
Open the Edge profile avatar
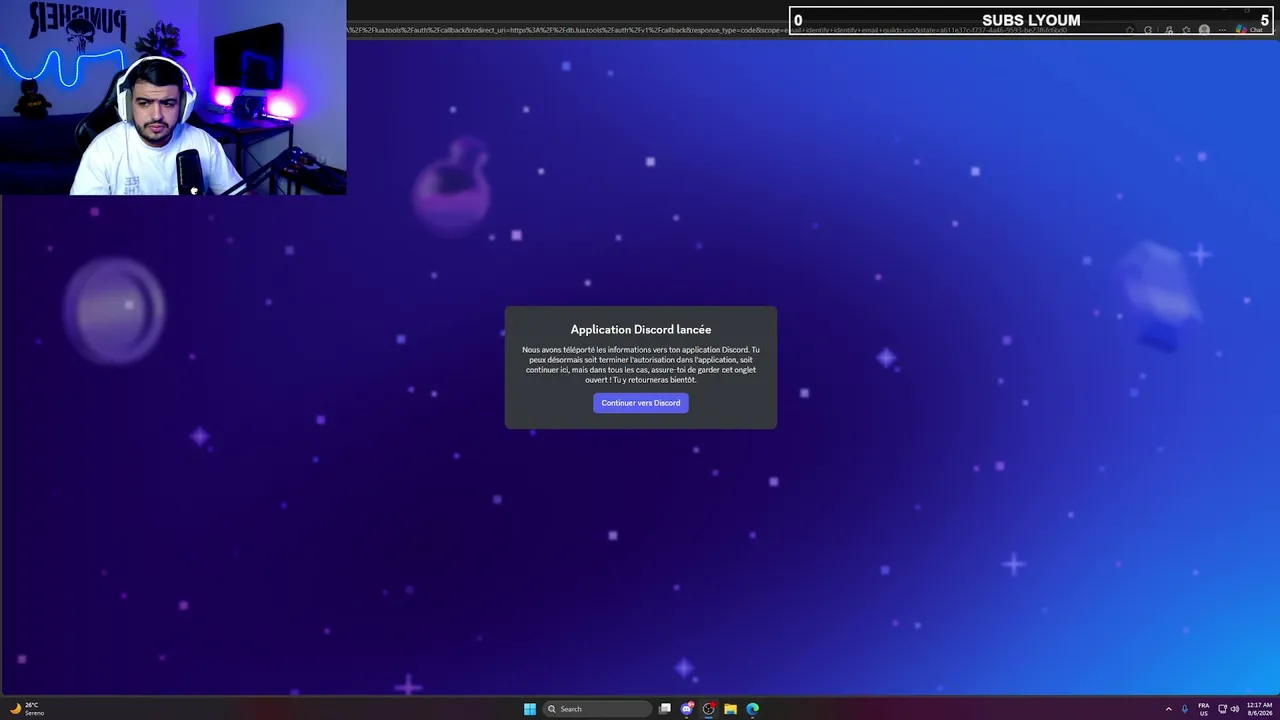[x=1204, y=30]
